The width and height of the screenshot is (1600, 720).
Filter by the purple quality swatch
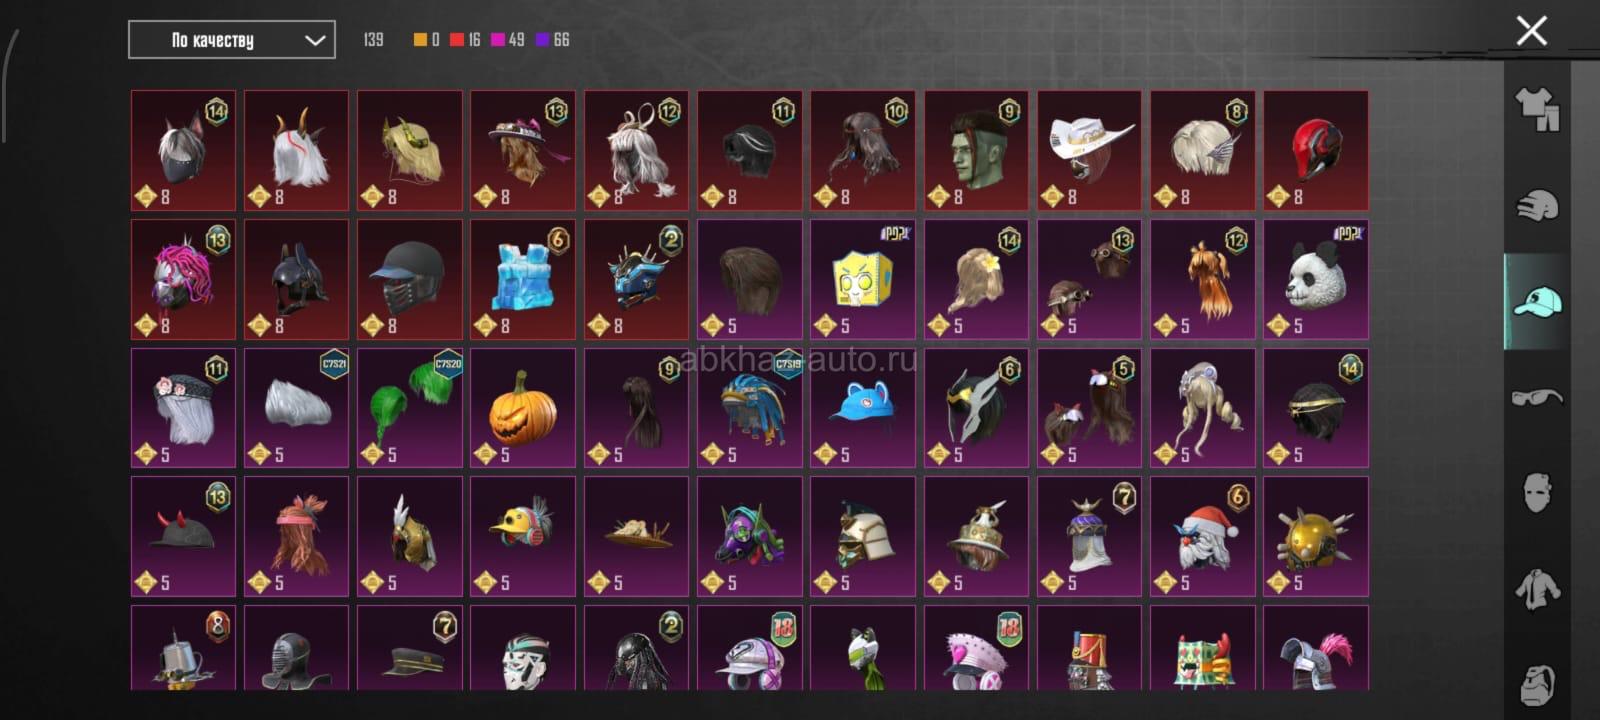(x=542, y=40)
